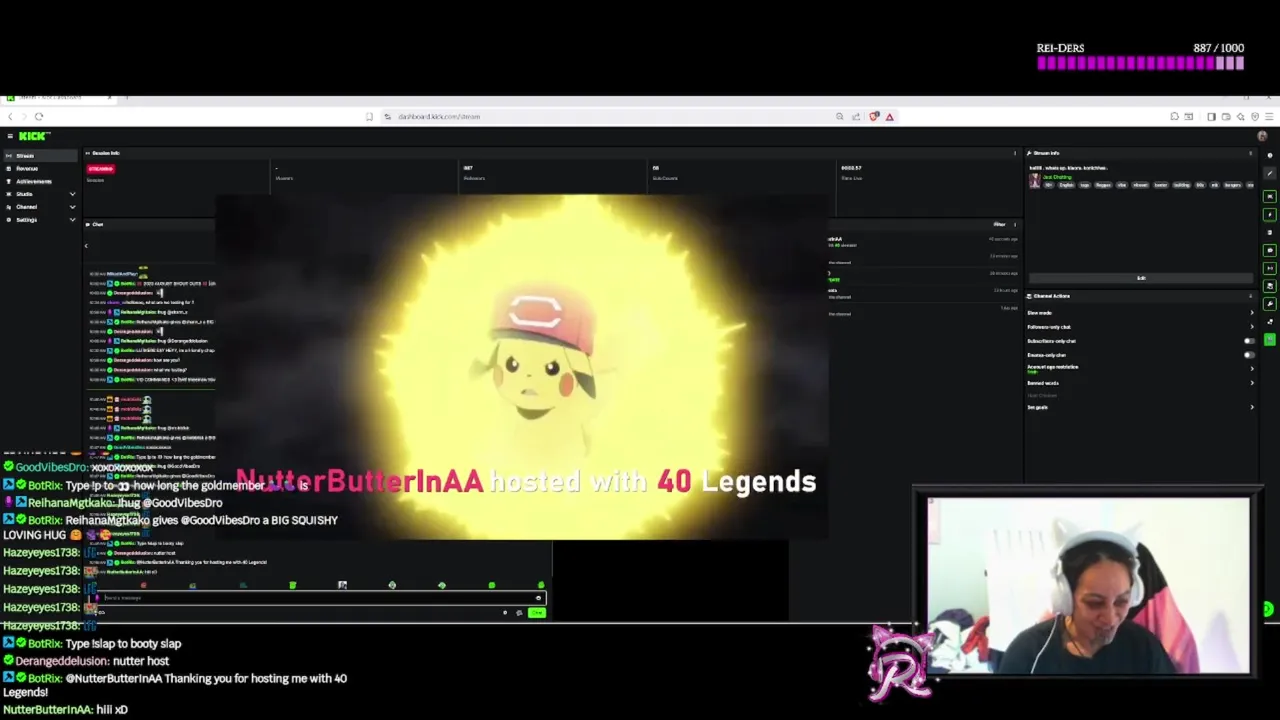Open the emote picker inside the chat message box
The image size is (1280, 720).
click(538, 598)
